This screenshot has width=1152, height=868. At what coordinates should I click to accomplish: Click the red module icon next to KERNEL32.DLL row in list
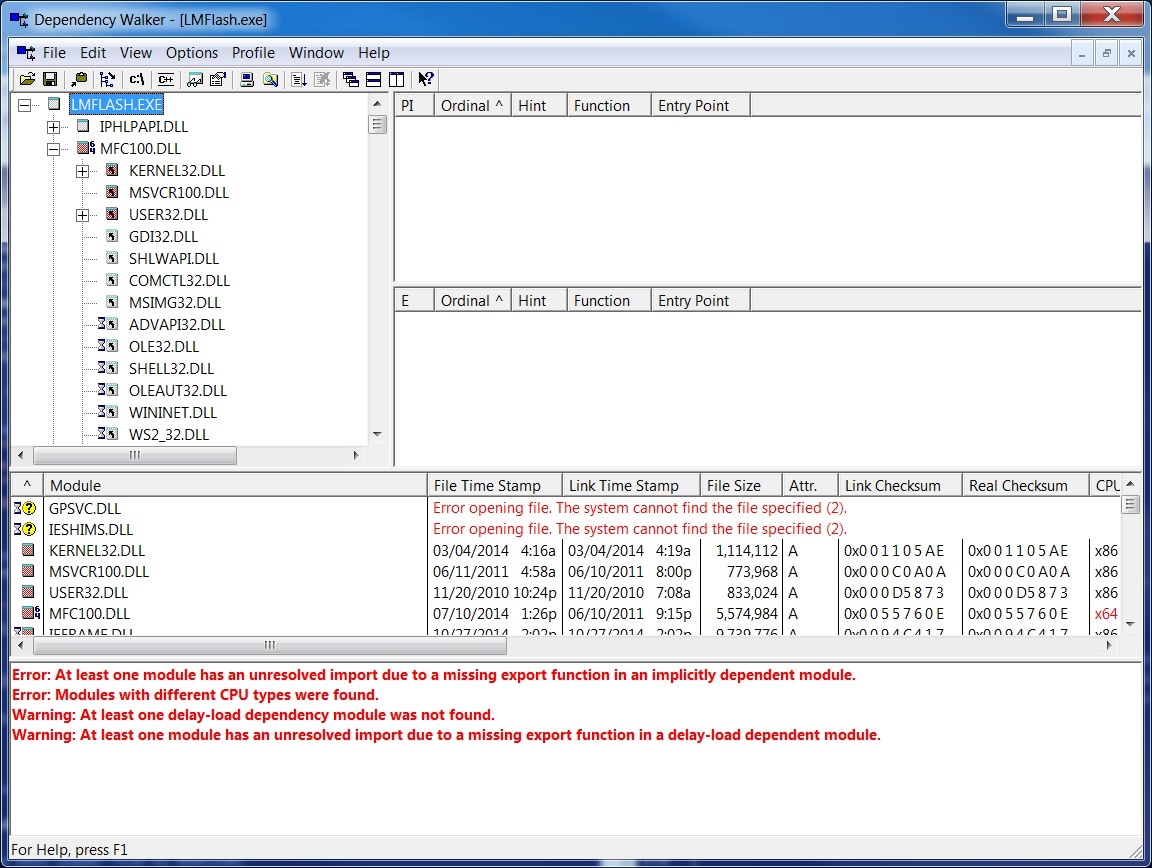click(x=29, y=550)
